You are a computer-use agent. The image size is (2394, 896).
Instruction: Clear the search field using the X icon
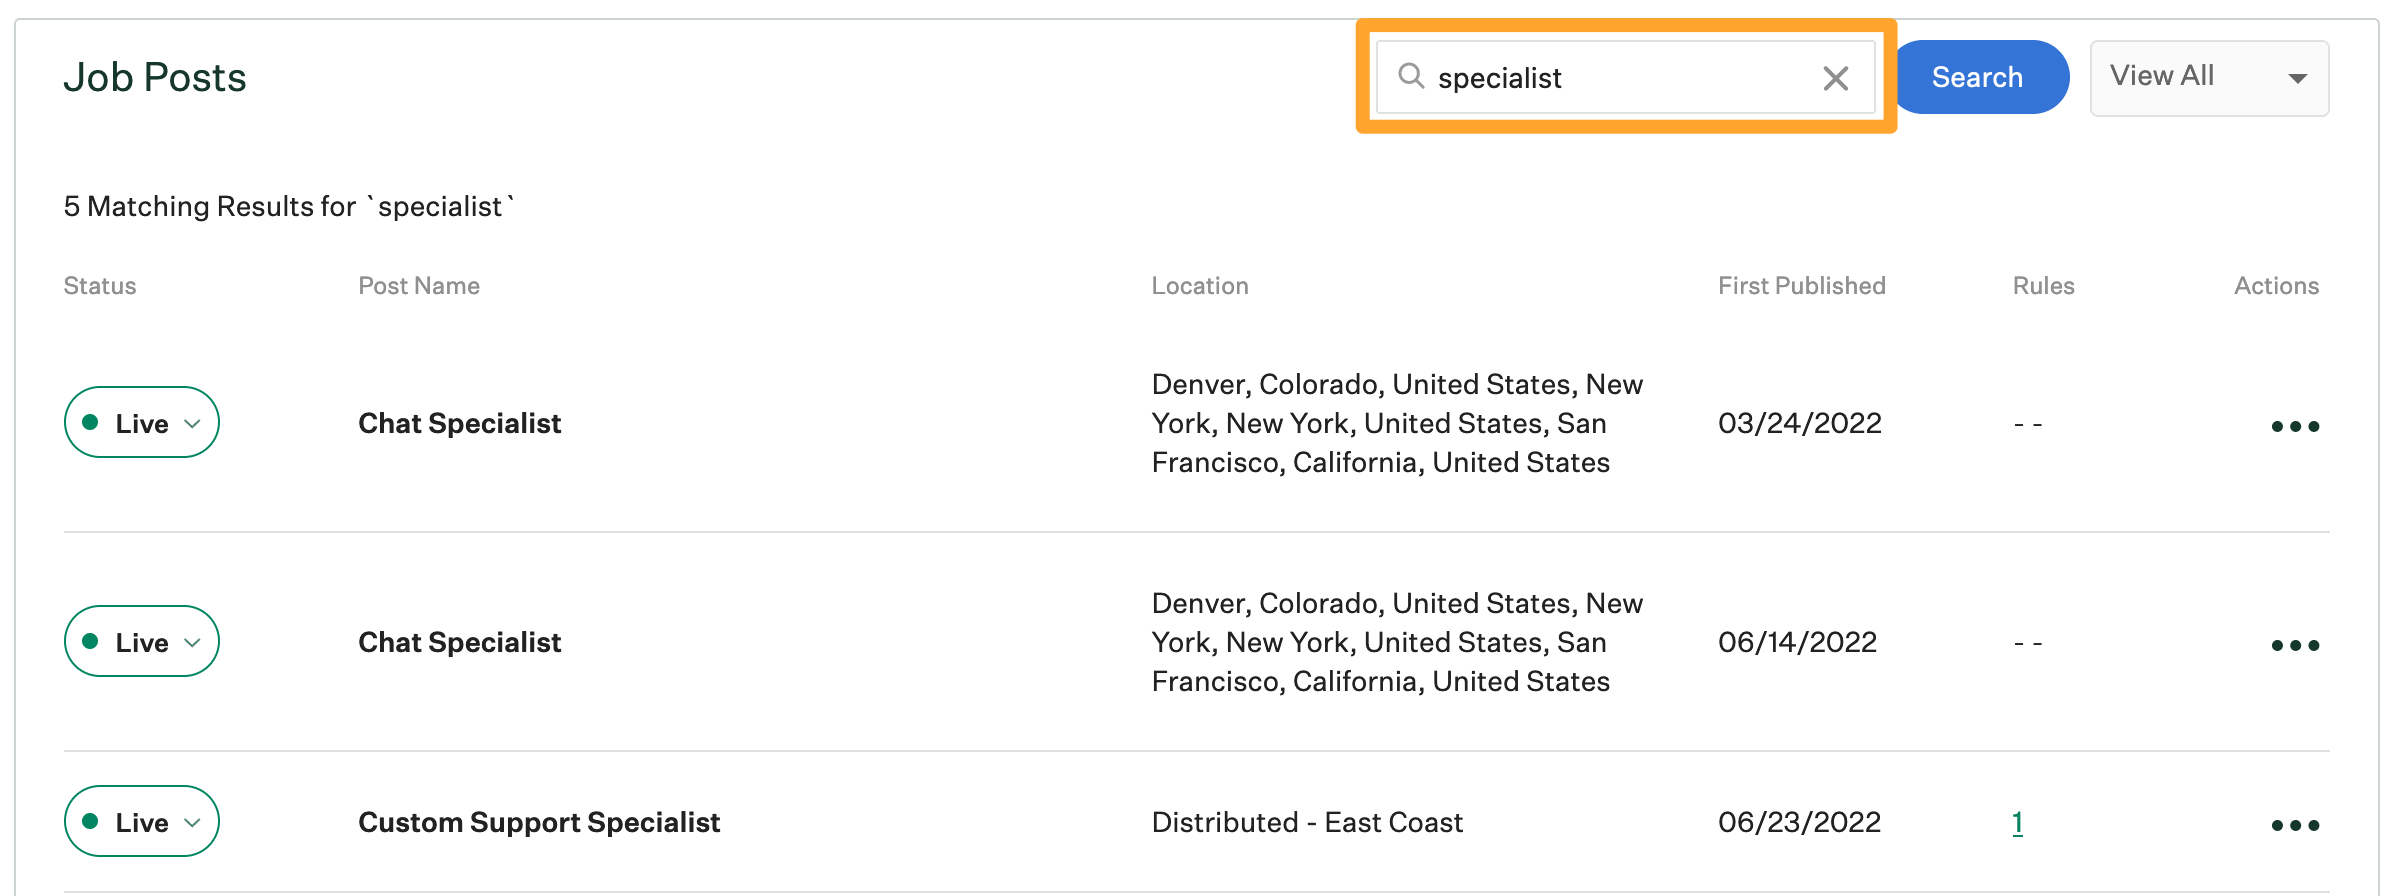coord(1836,78)
